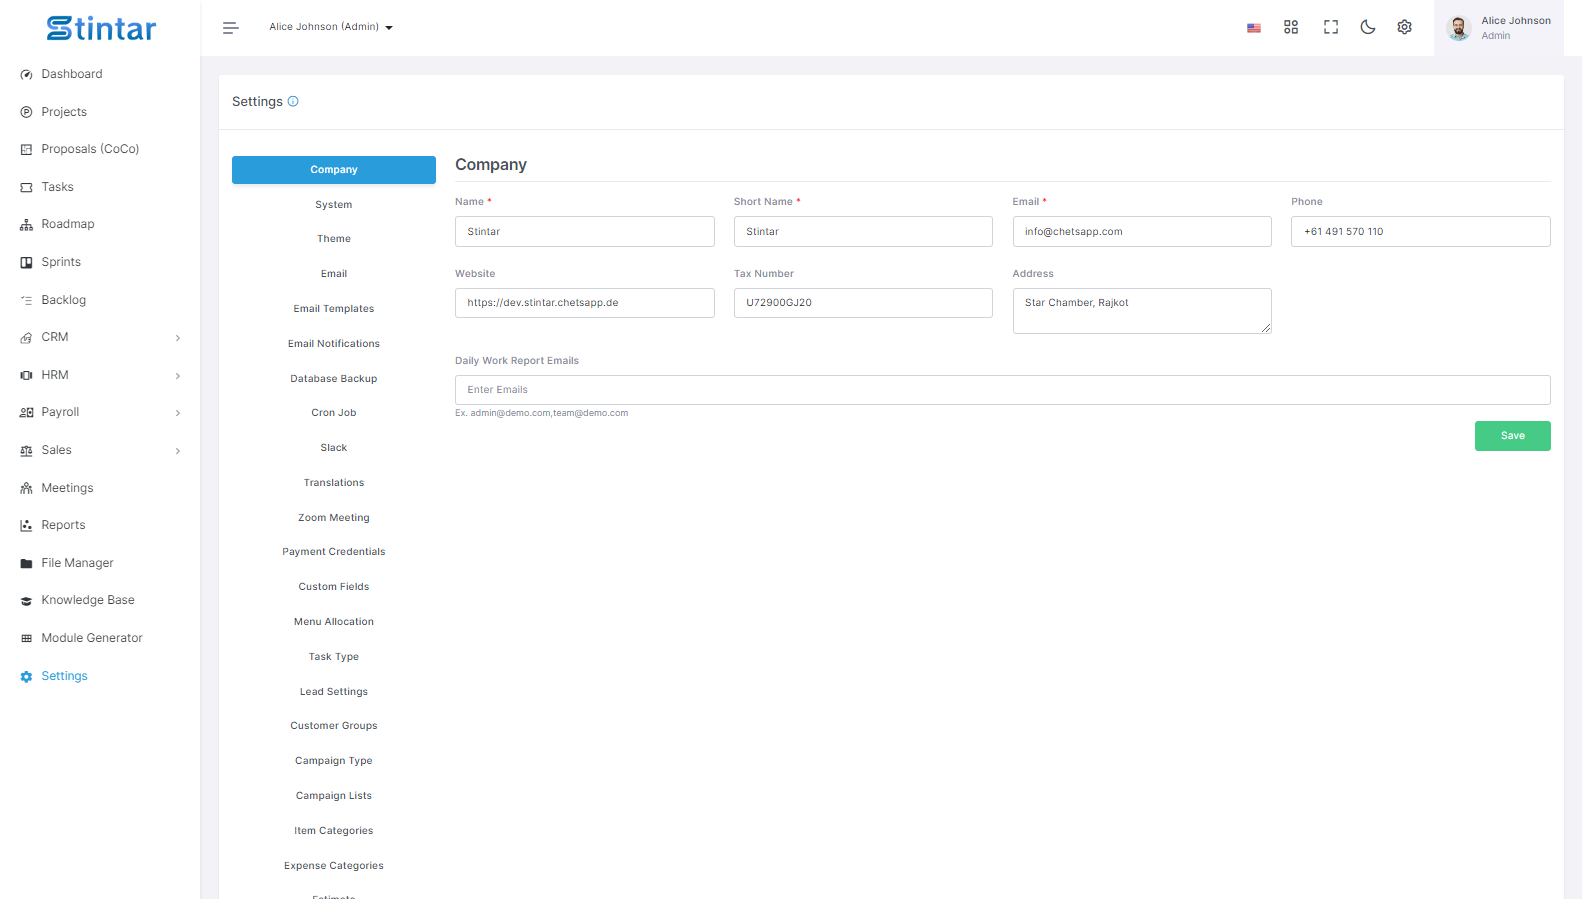The height and width of the screenshot is (899, 1582).
Task: Click the Reports sidebar icon
Action: click(26, 525)
